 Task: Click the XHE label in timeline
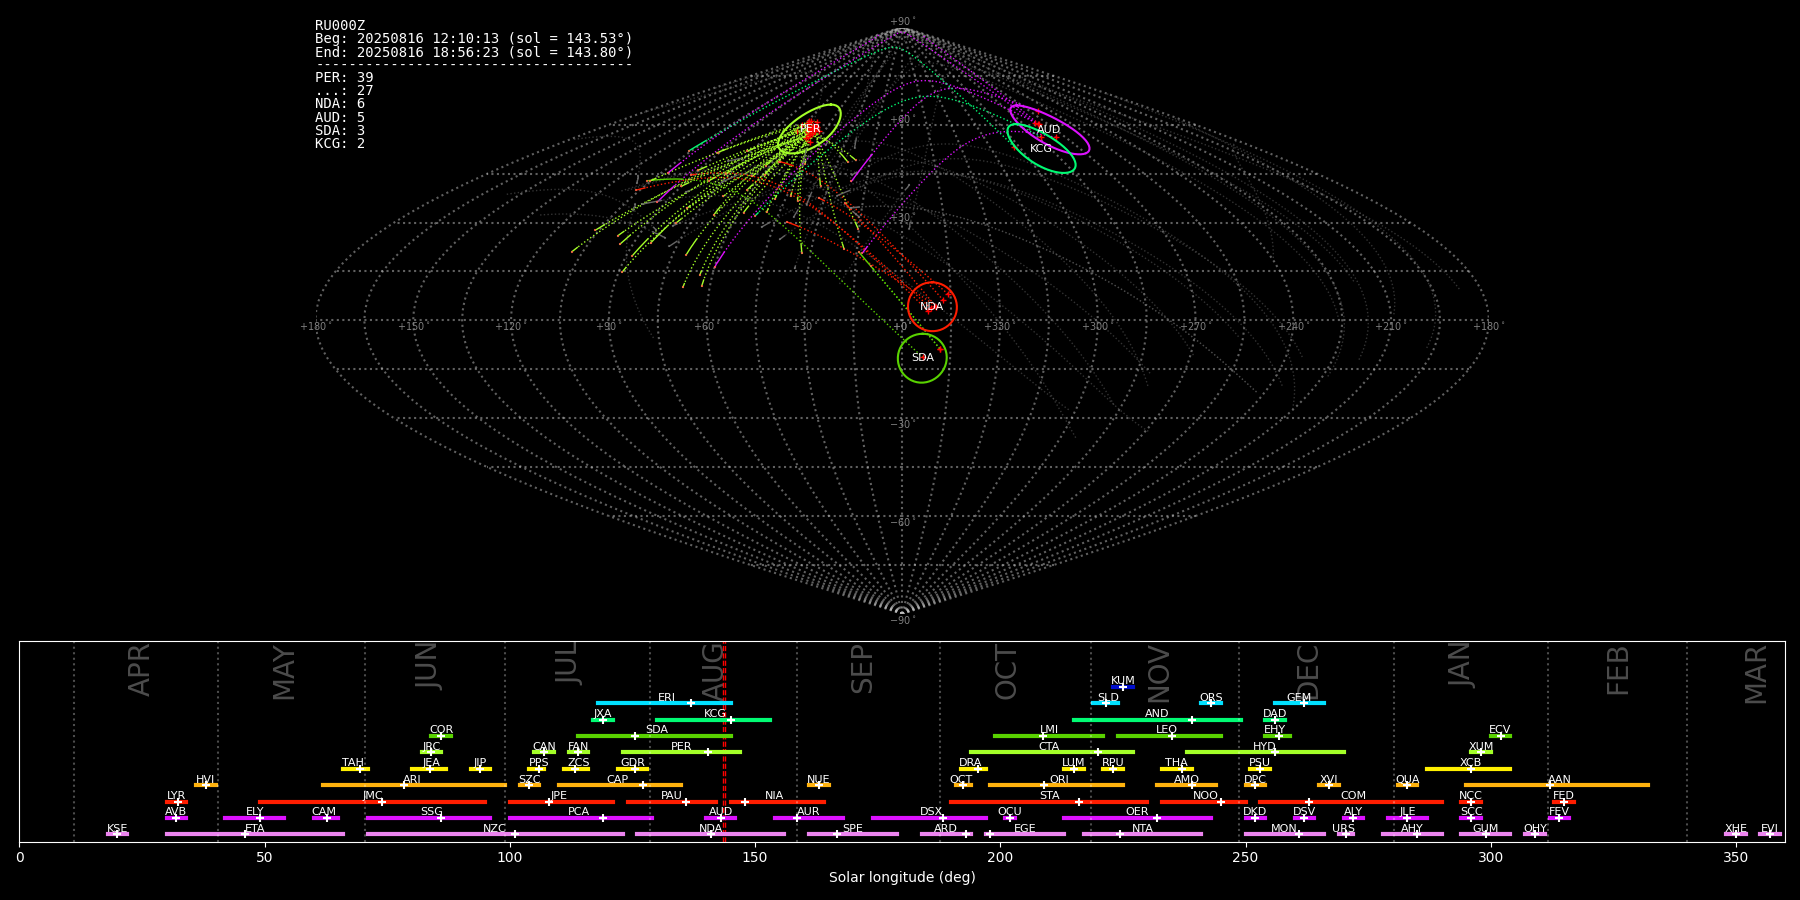point(1736,829)
